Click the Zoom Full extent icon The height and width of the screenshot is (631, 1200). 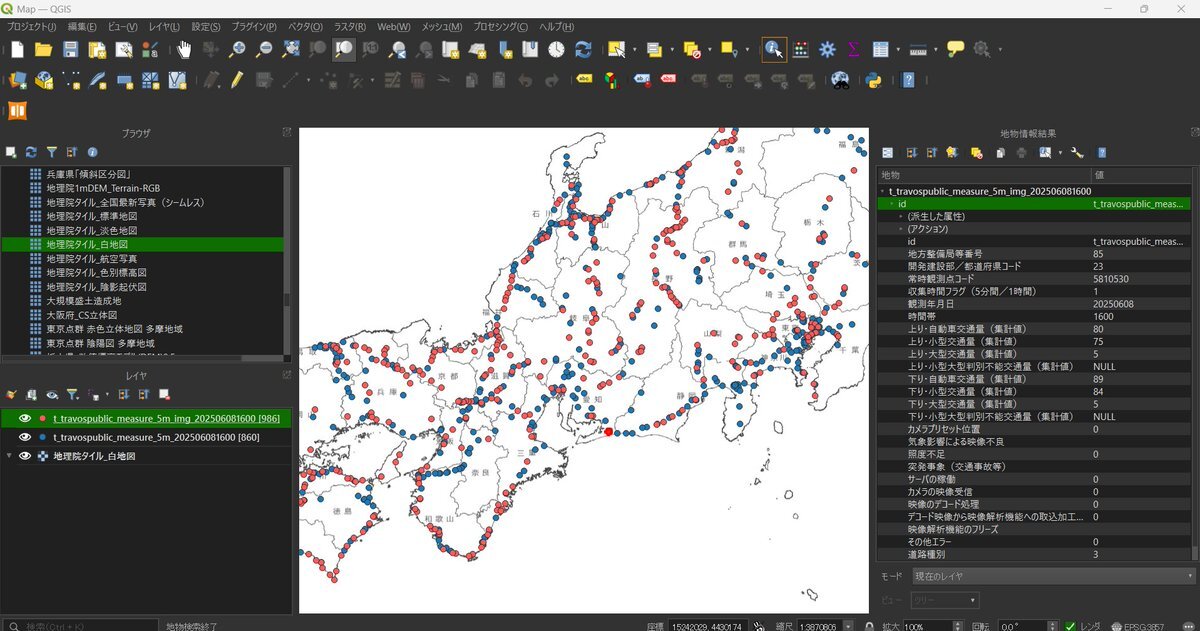coord(291,49)
